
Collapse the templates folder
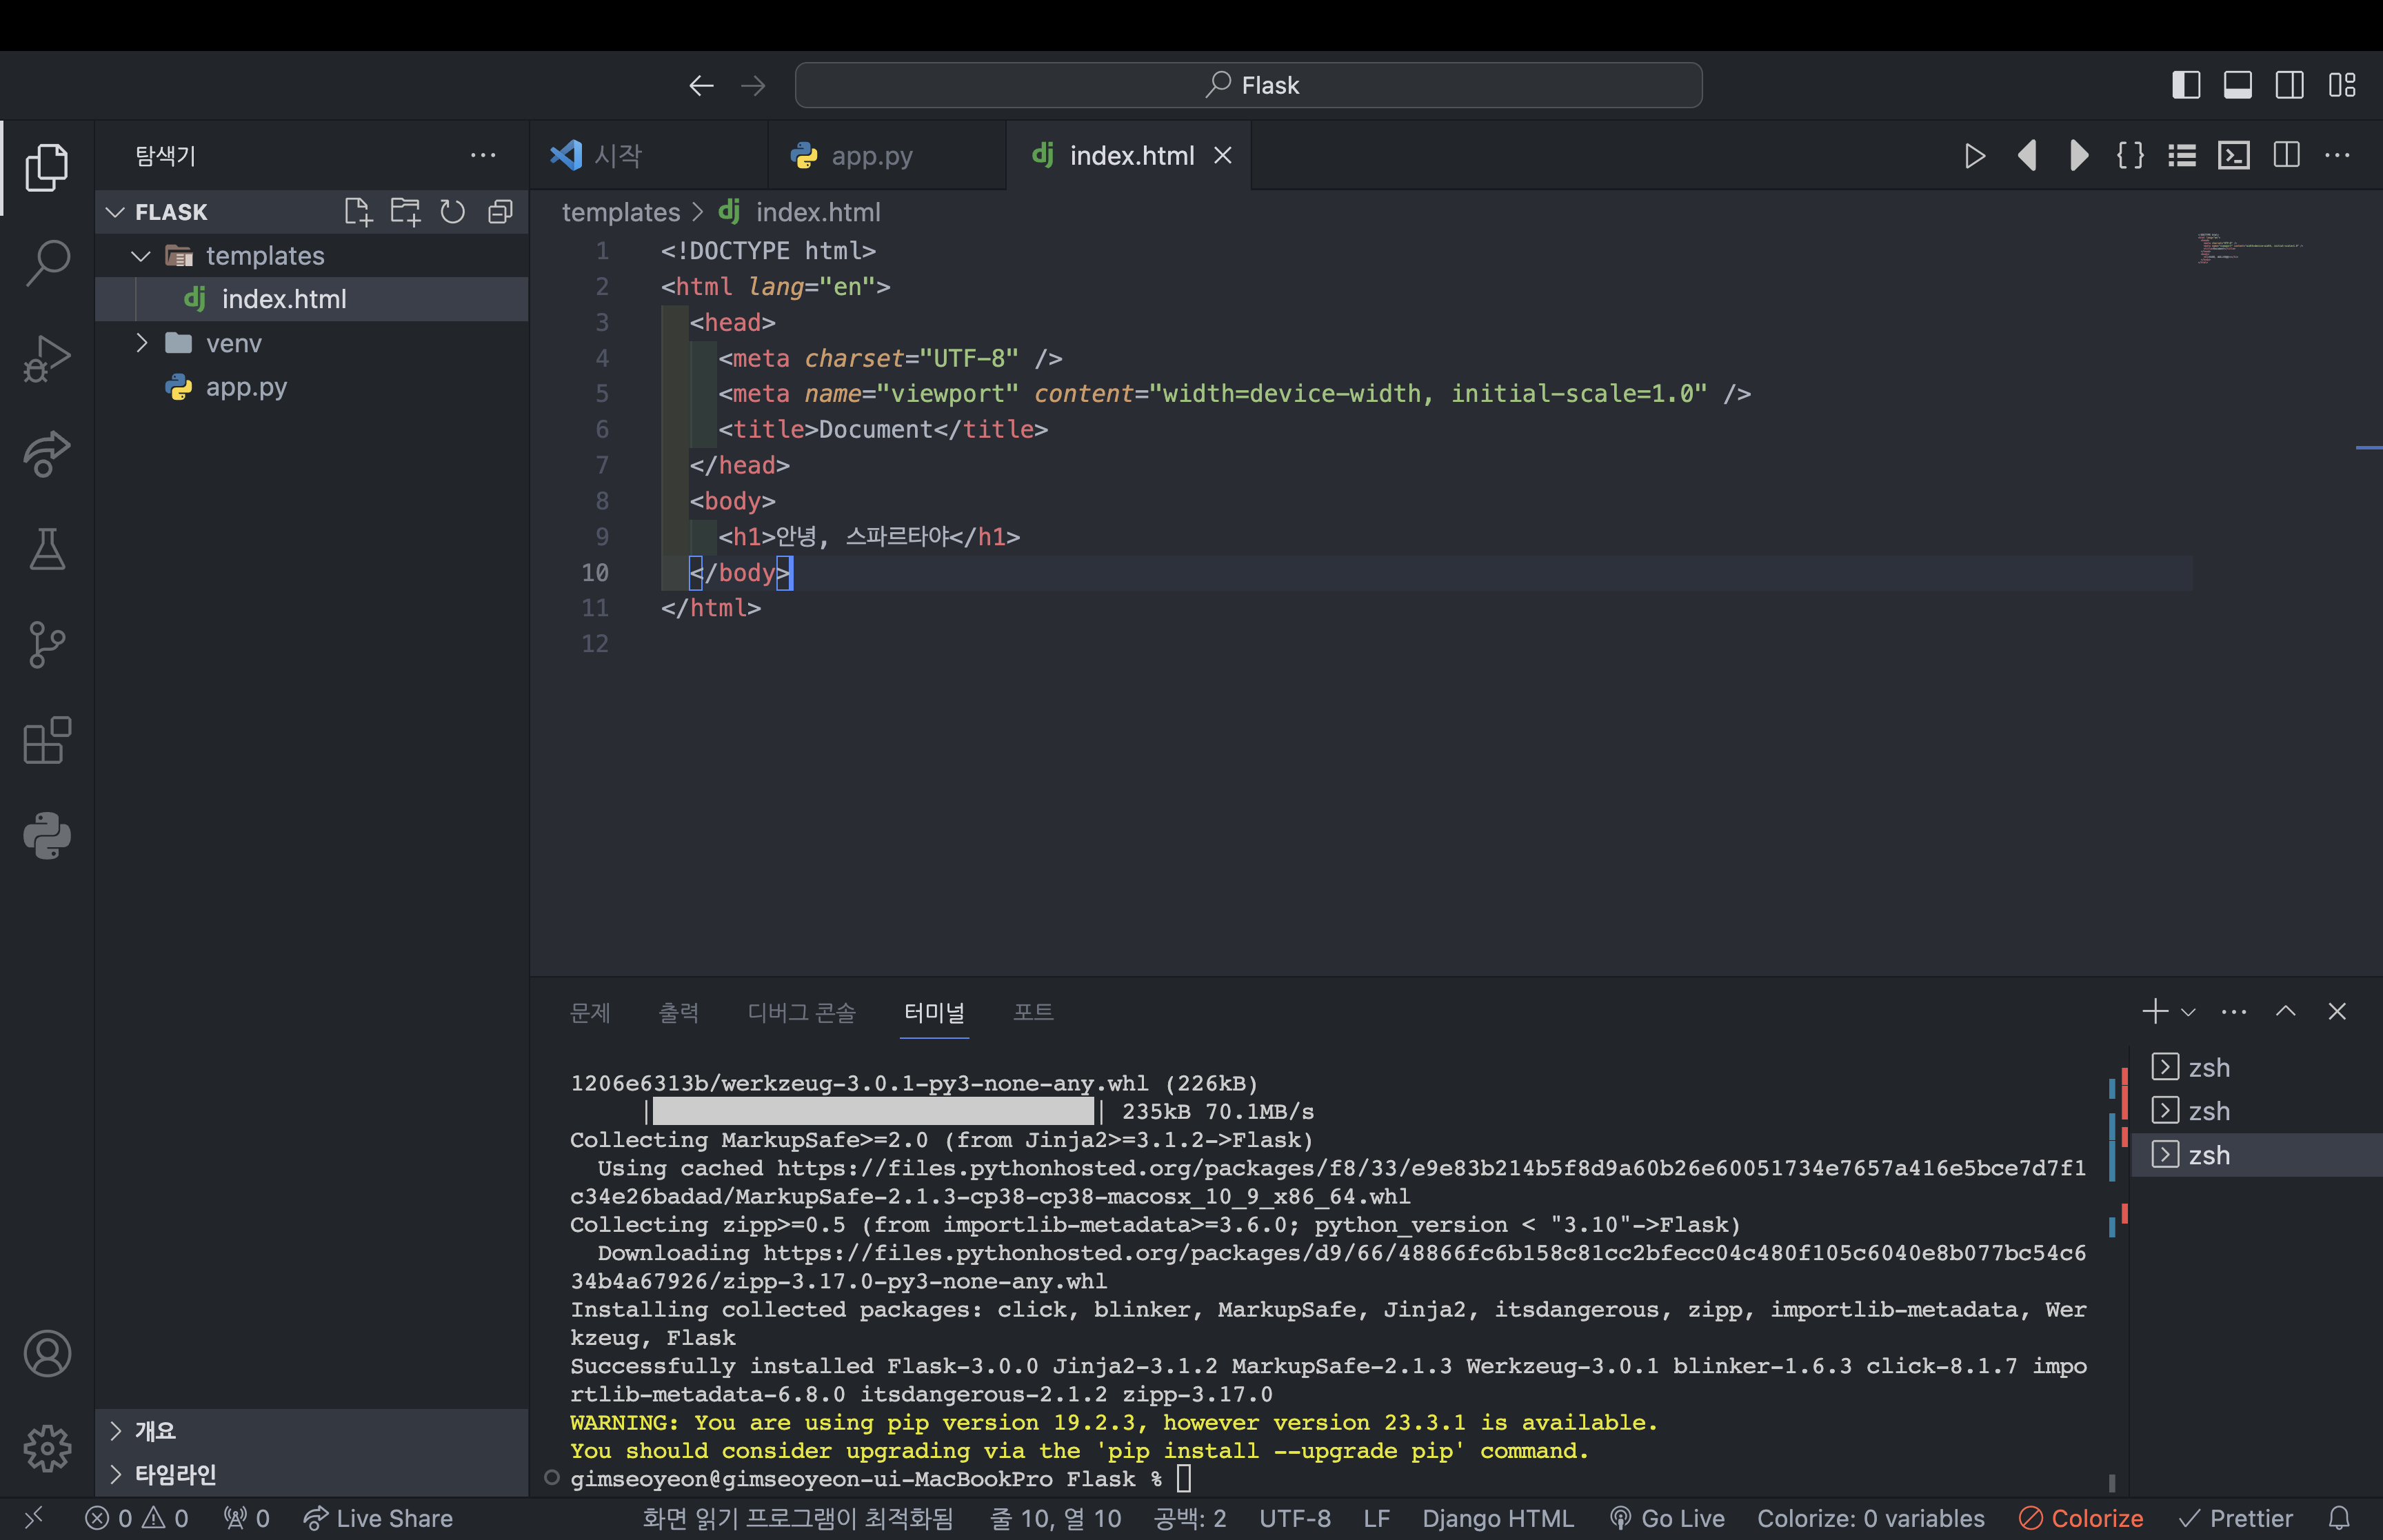click(141, 256)
